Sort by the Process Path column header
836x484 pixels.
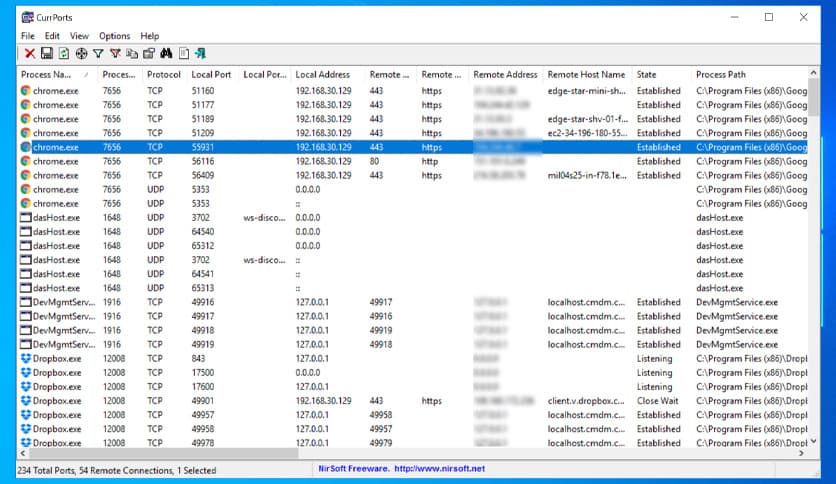click(749, 75)
